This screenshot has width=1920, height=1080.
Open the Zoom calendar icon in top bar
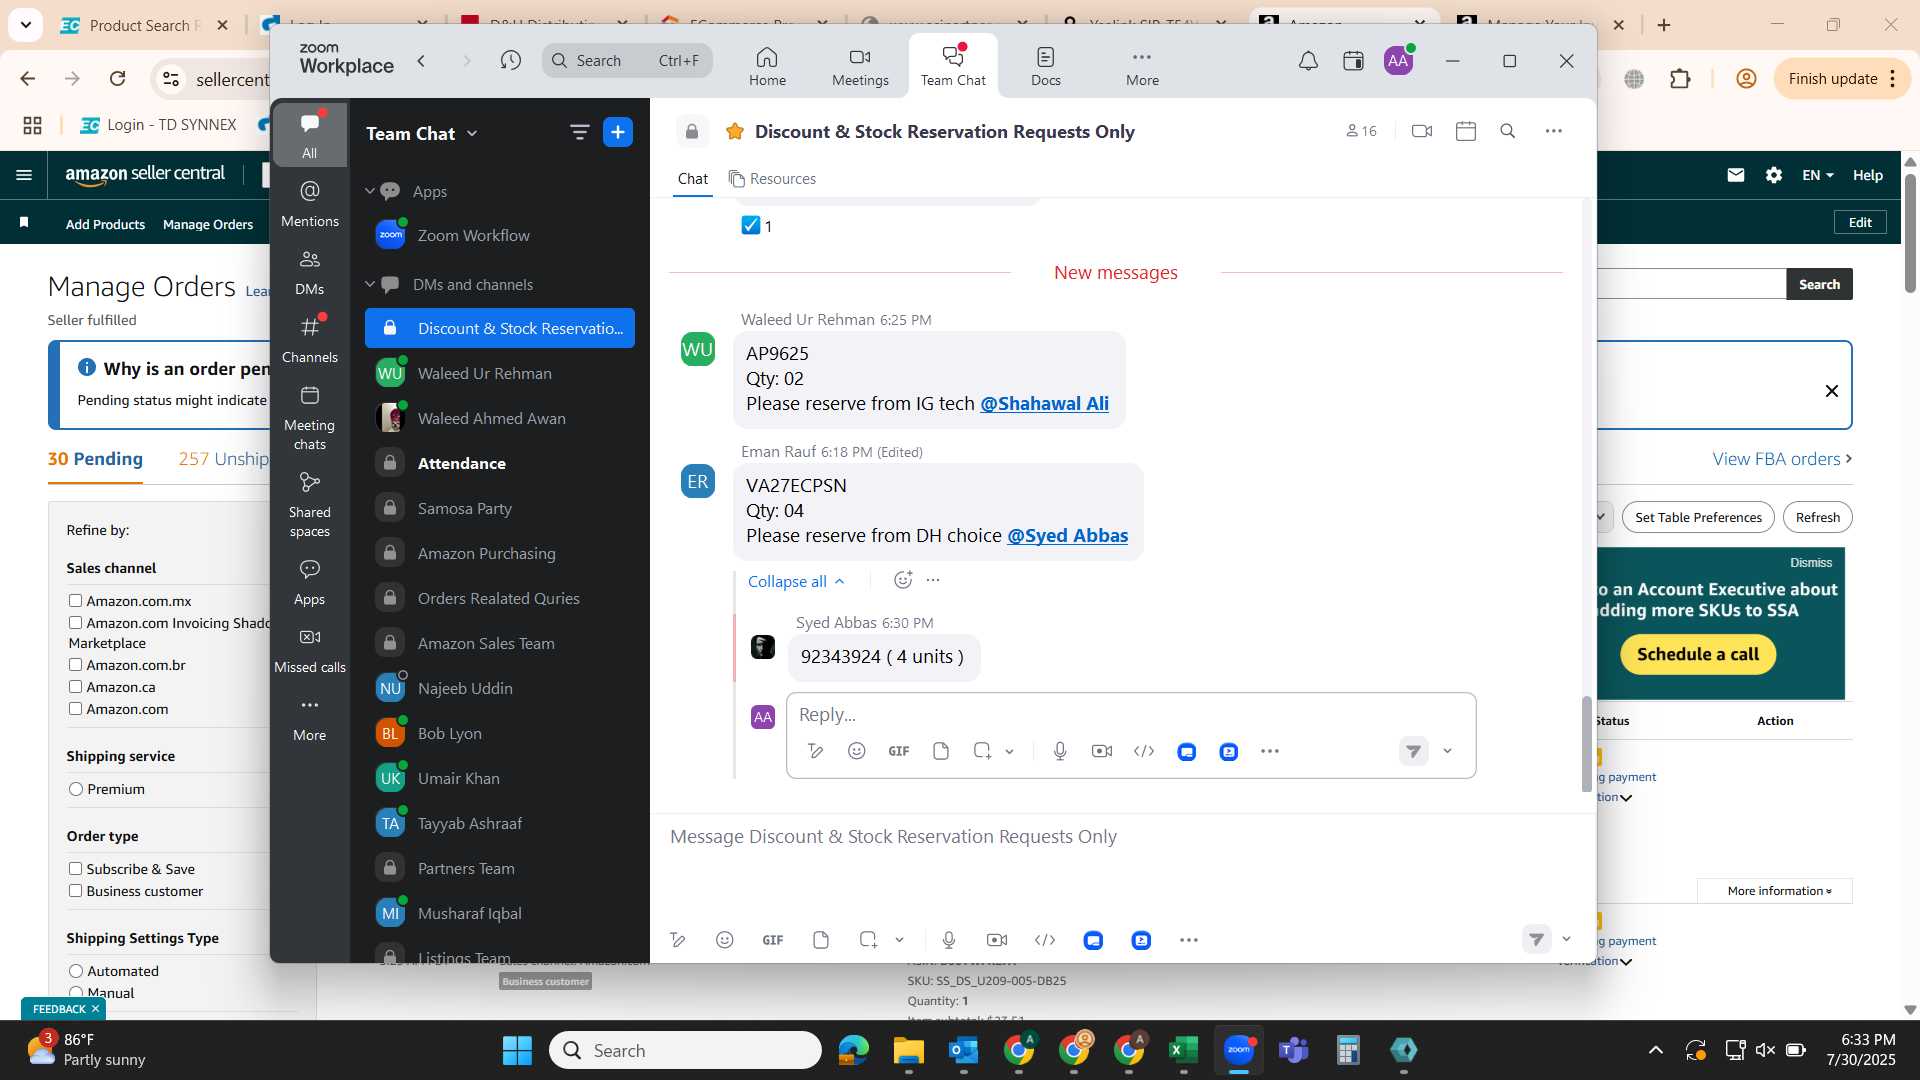[x=1353, y=61]
